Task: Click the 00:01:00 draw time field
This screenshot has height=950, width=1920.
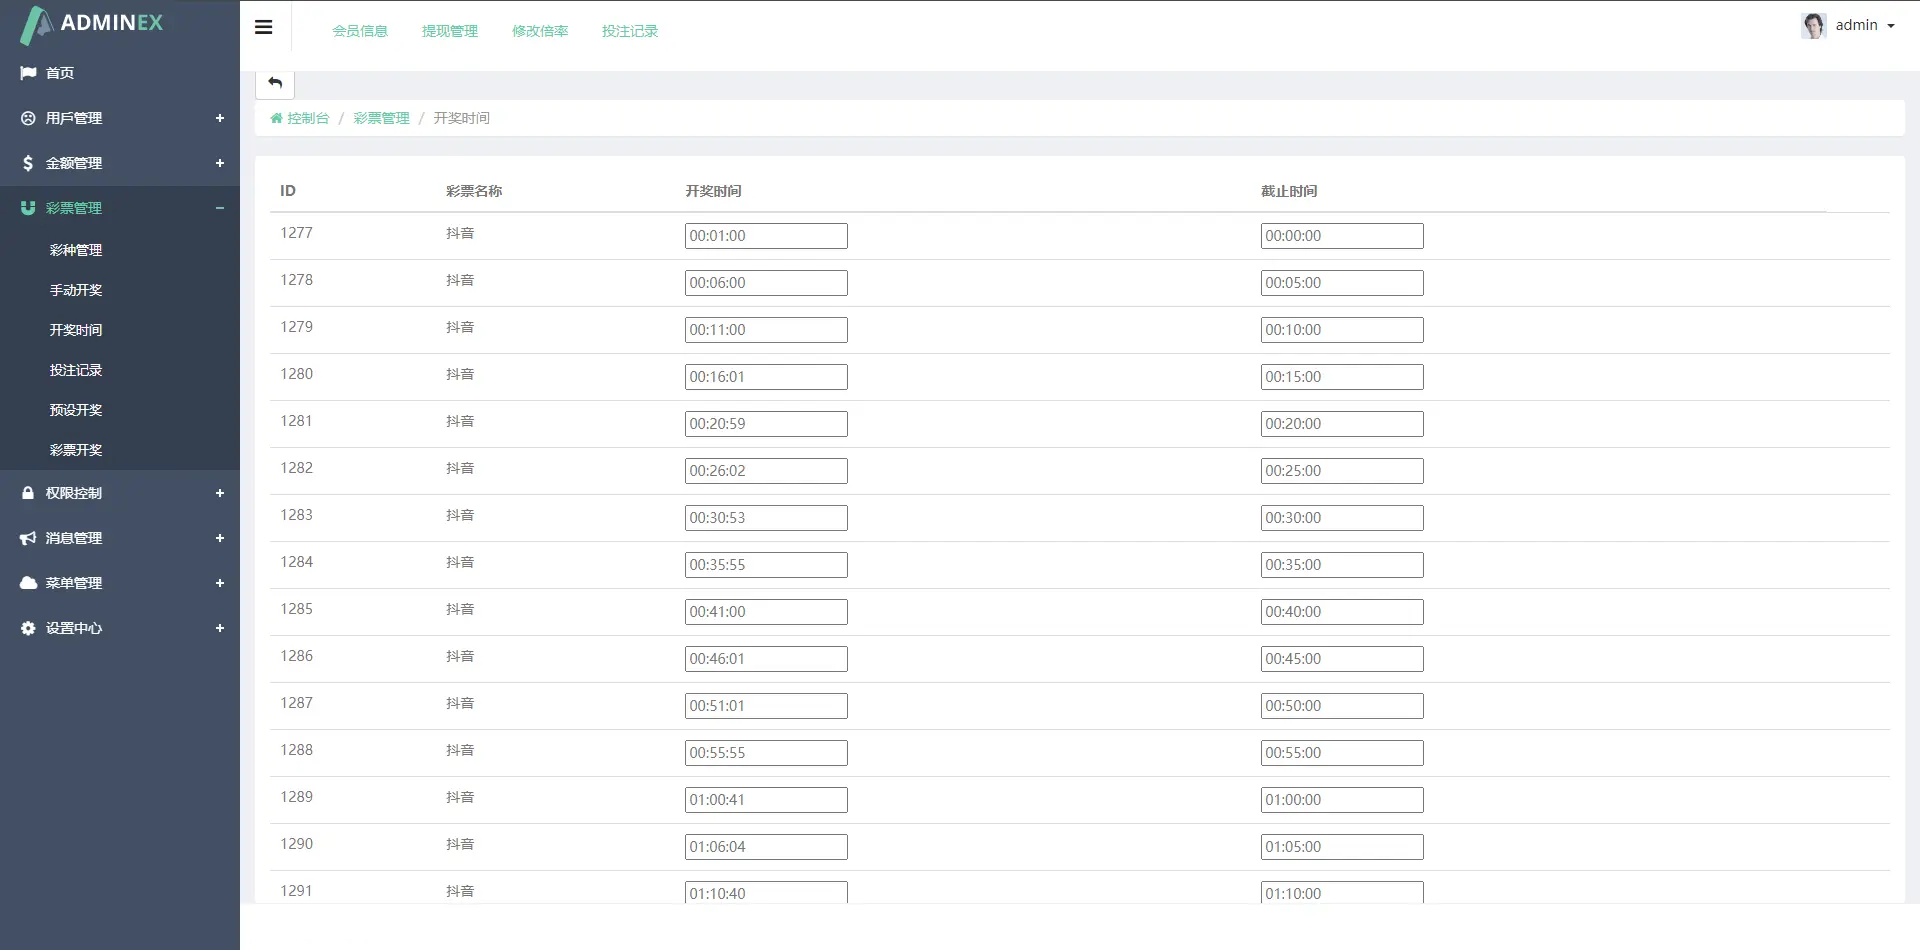Action: point(766,236)
